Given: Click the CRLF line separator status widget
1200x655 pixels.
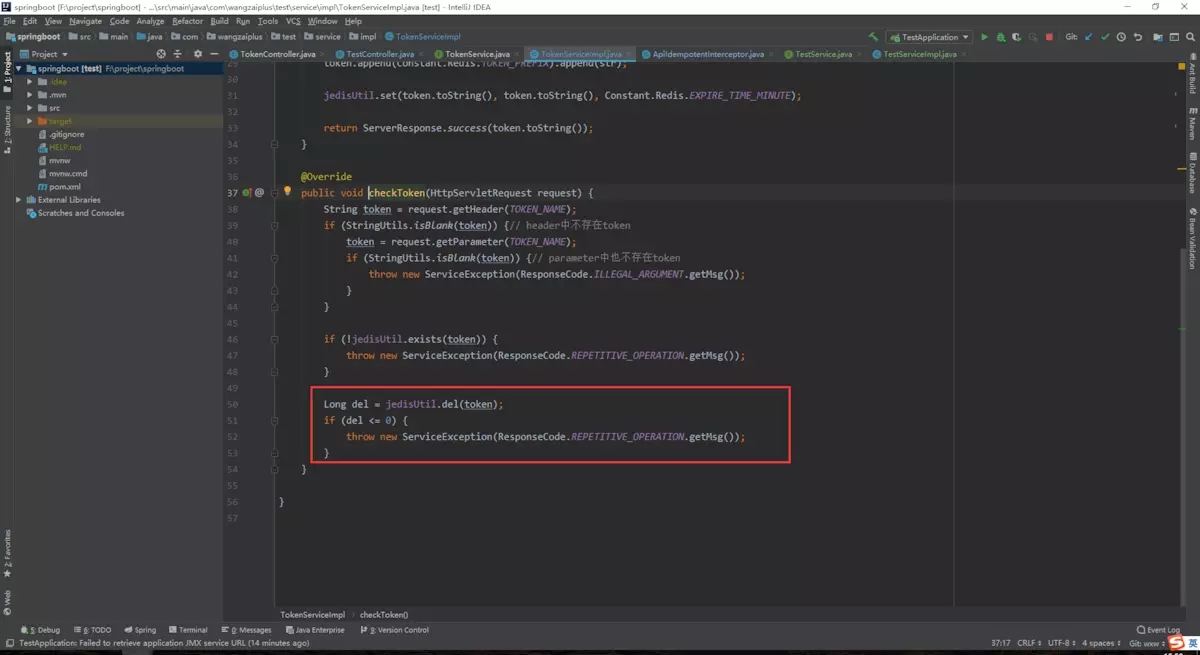Looking at the screenshot, I should click(x=1029, y=643).
